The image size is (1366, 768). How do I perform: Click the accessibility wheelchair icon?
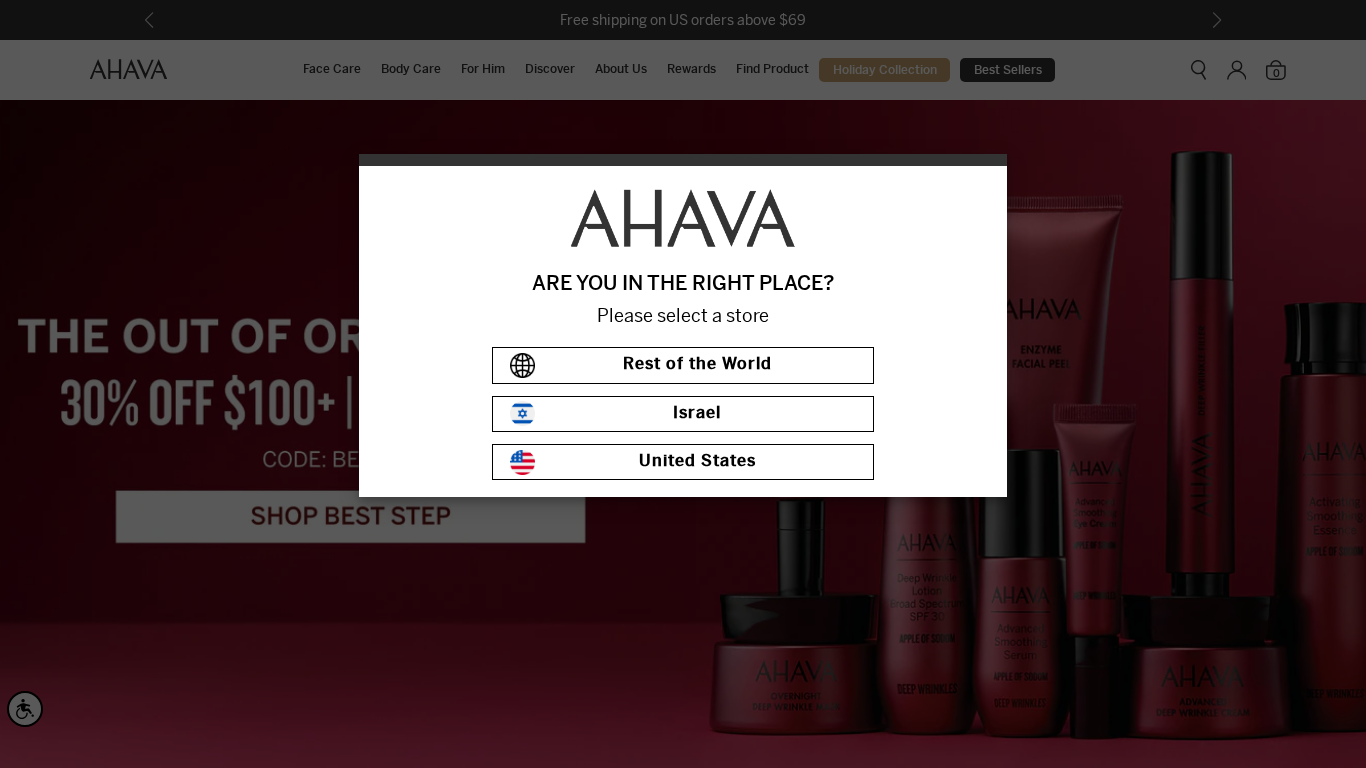(25, 709)
